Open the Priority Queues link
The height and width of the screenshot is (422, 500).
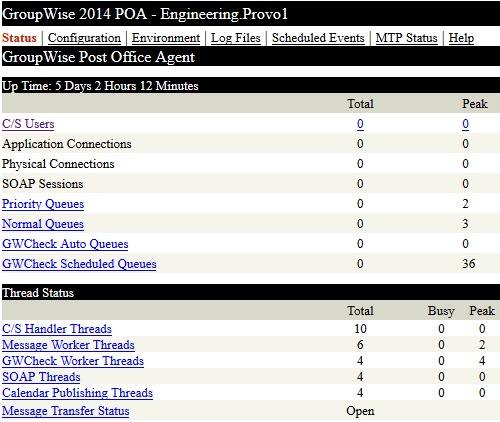pyautogui.click(x=43, y=204)
